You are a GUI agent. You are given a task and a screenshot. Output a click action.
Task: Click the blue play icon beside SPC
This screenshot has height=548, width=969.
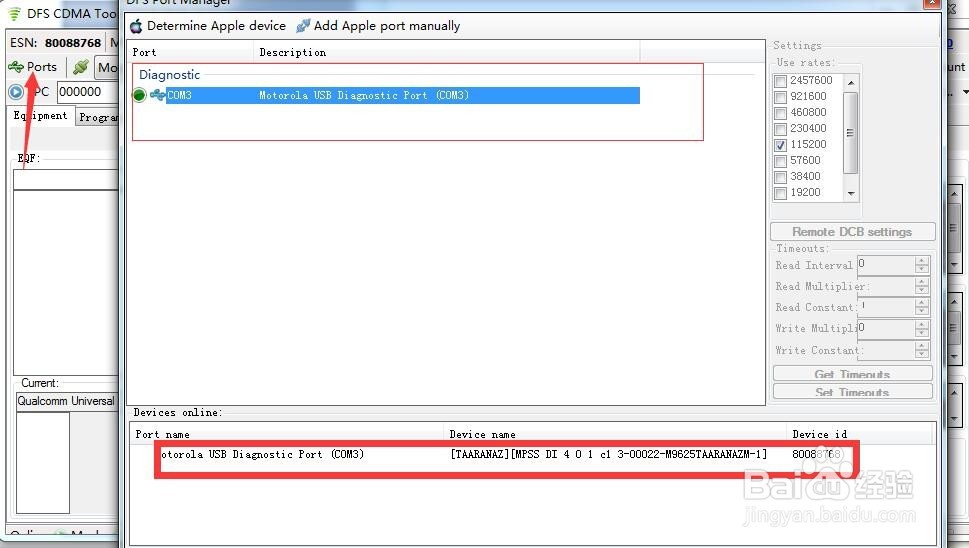pyautogui.click(x=16, y=92)
